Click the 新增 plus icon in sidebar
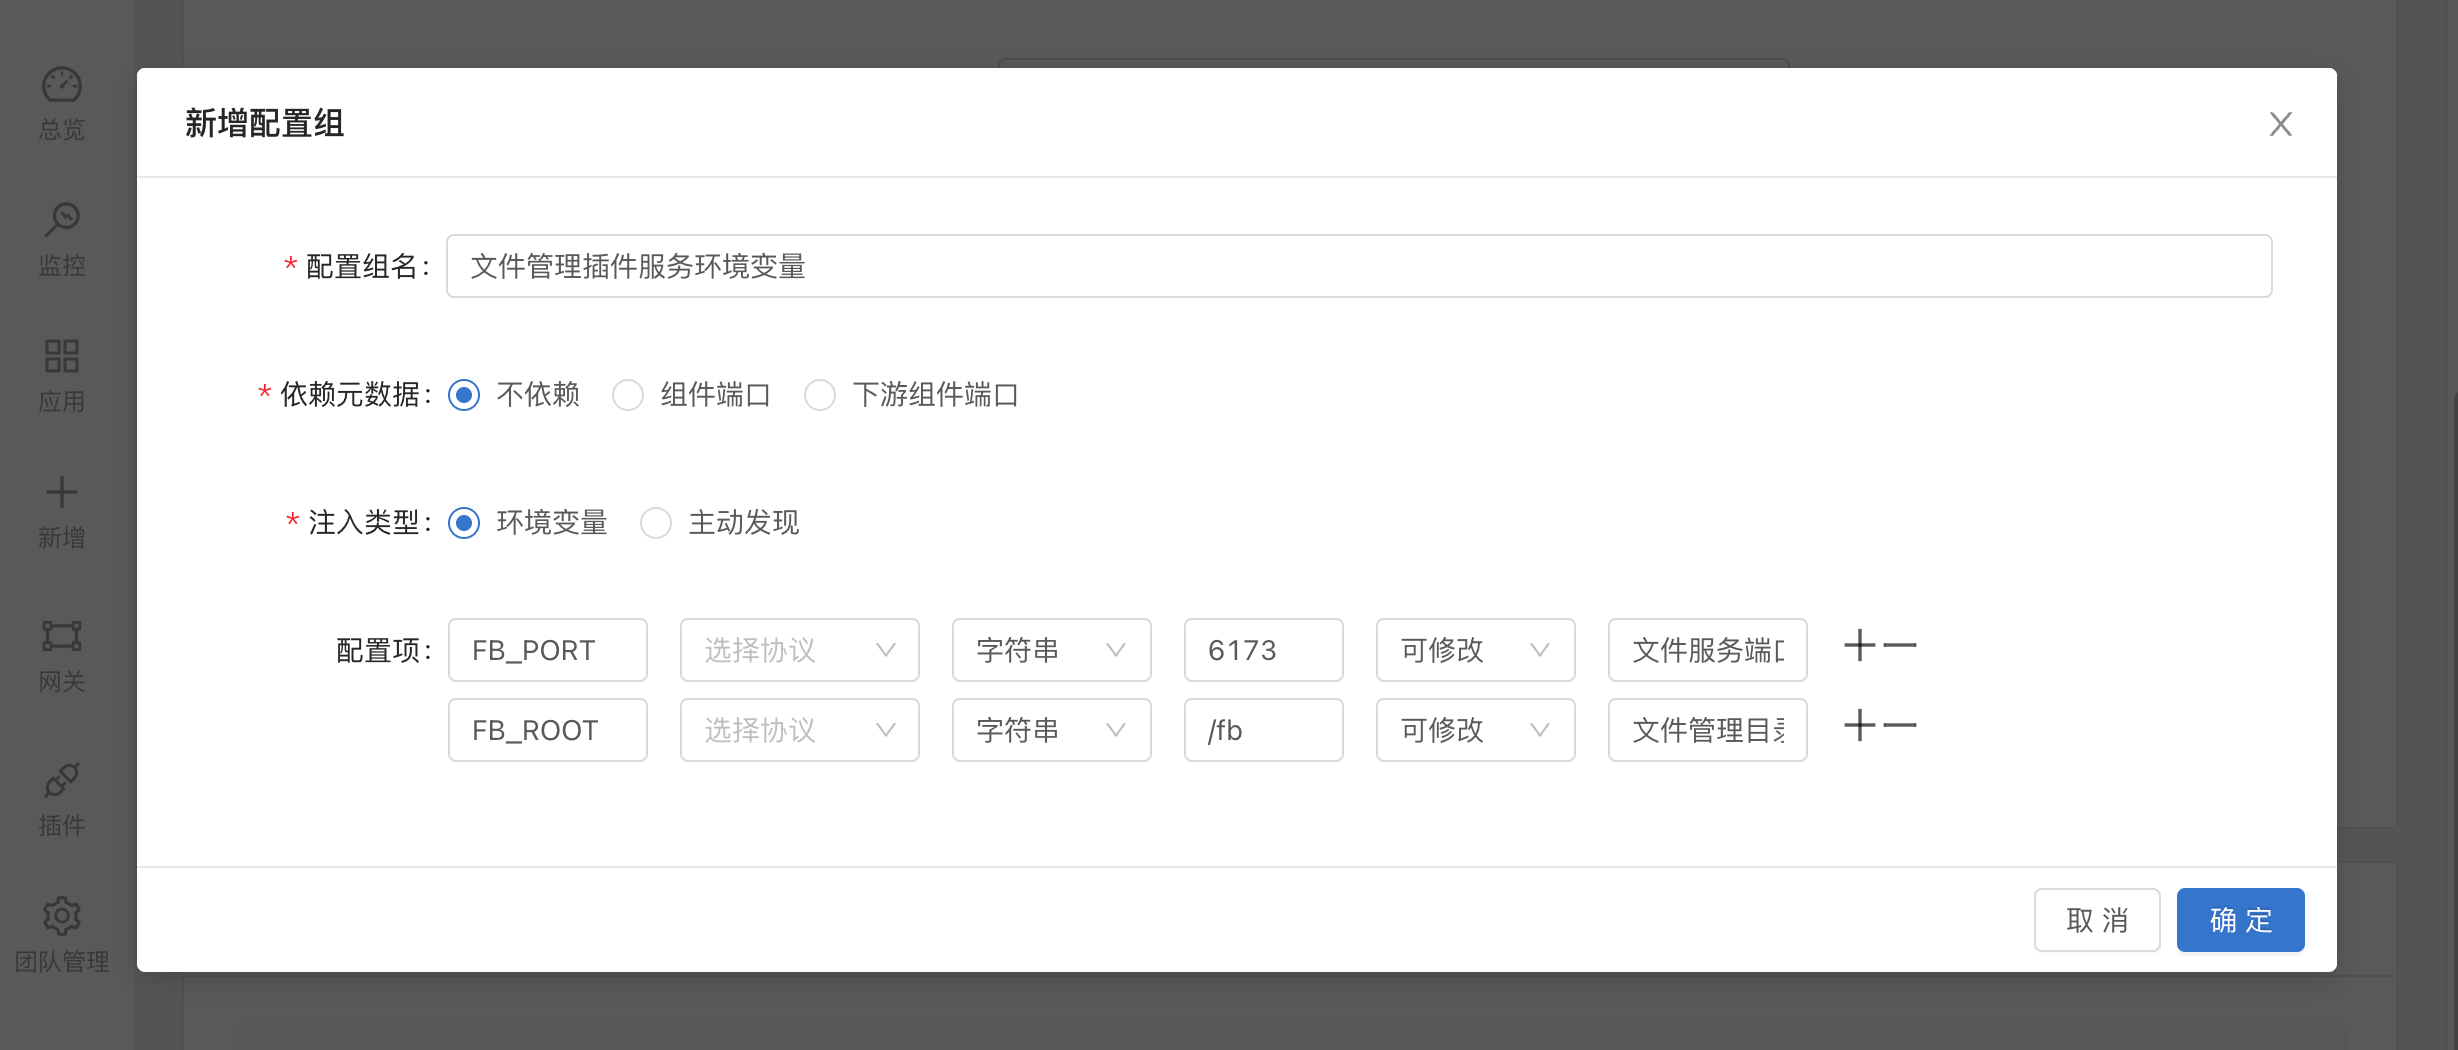This screenshot has width=2458, height=1050. pyautogui.click(x=62, y=492)
